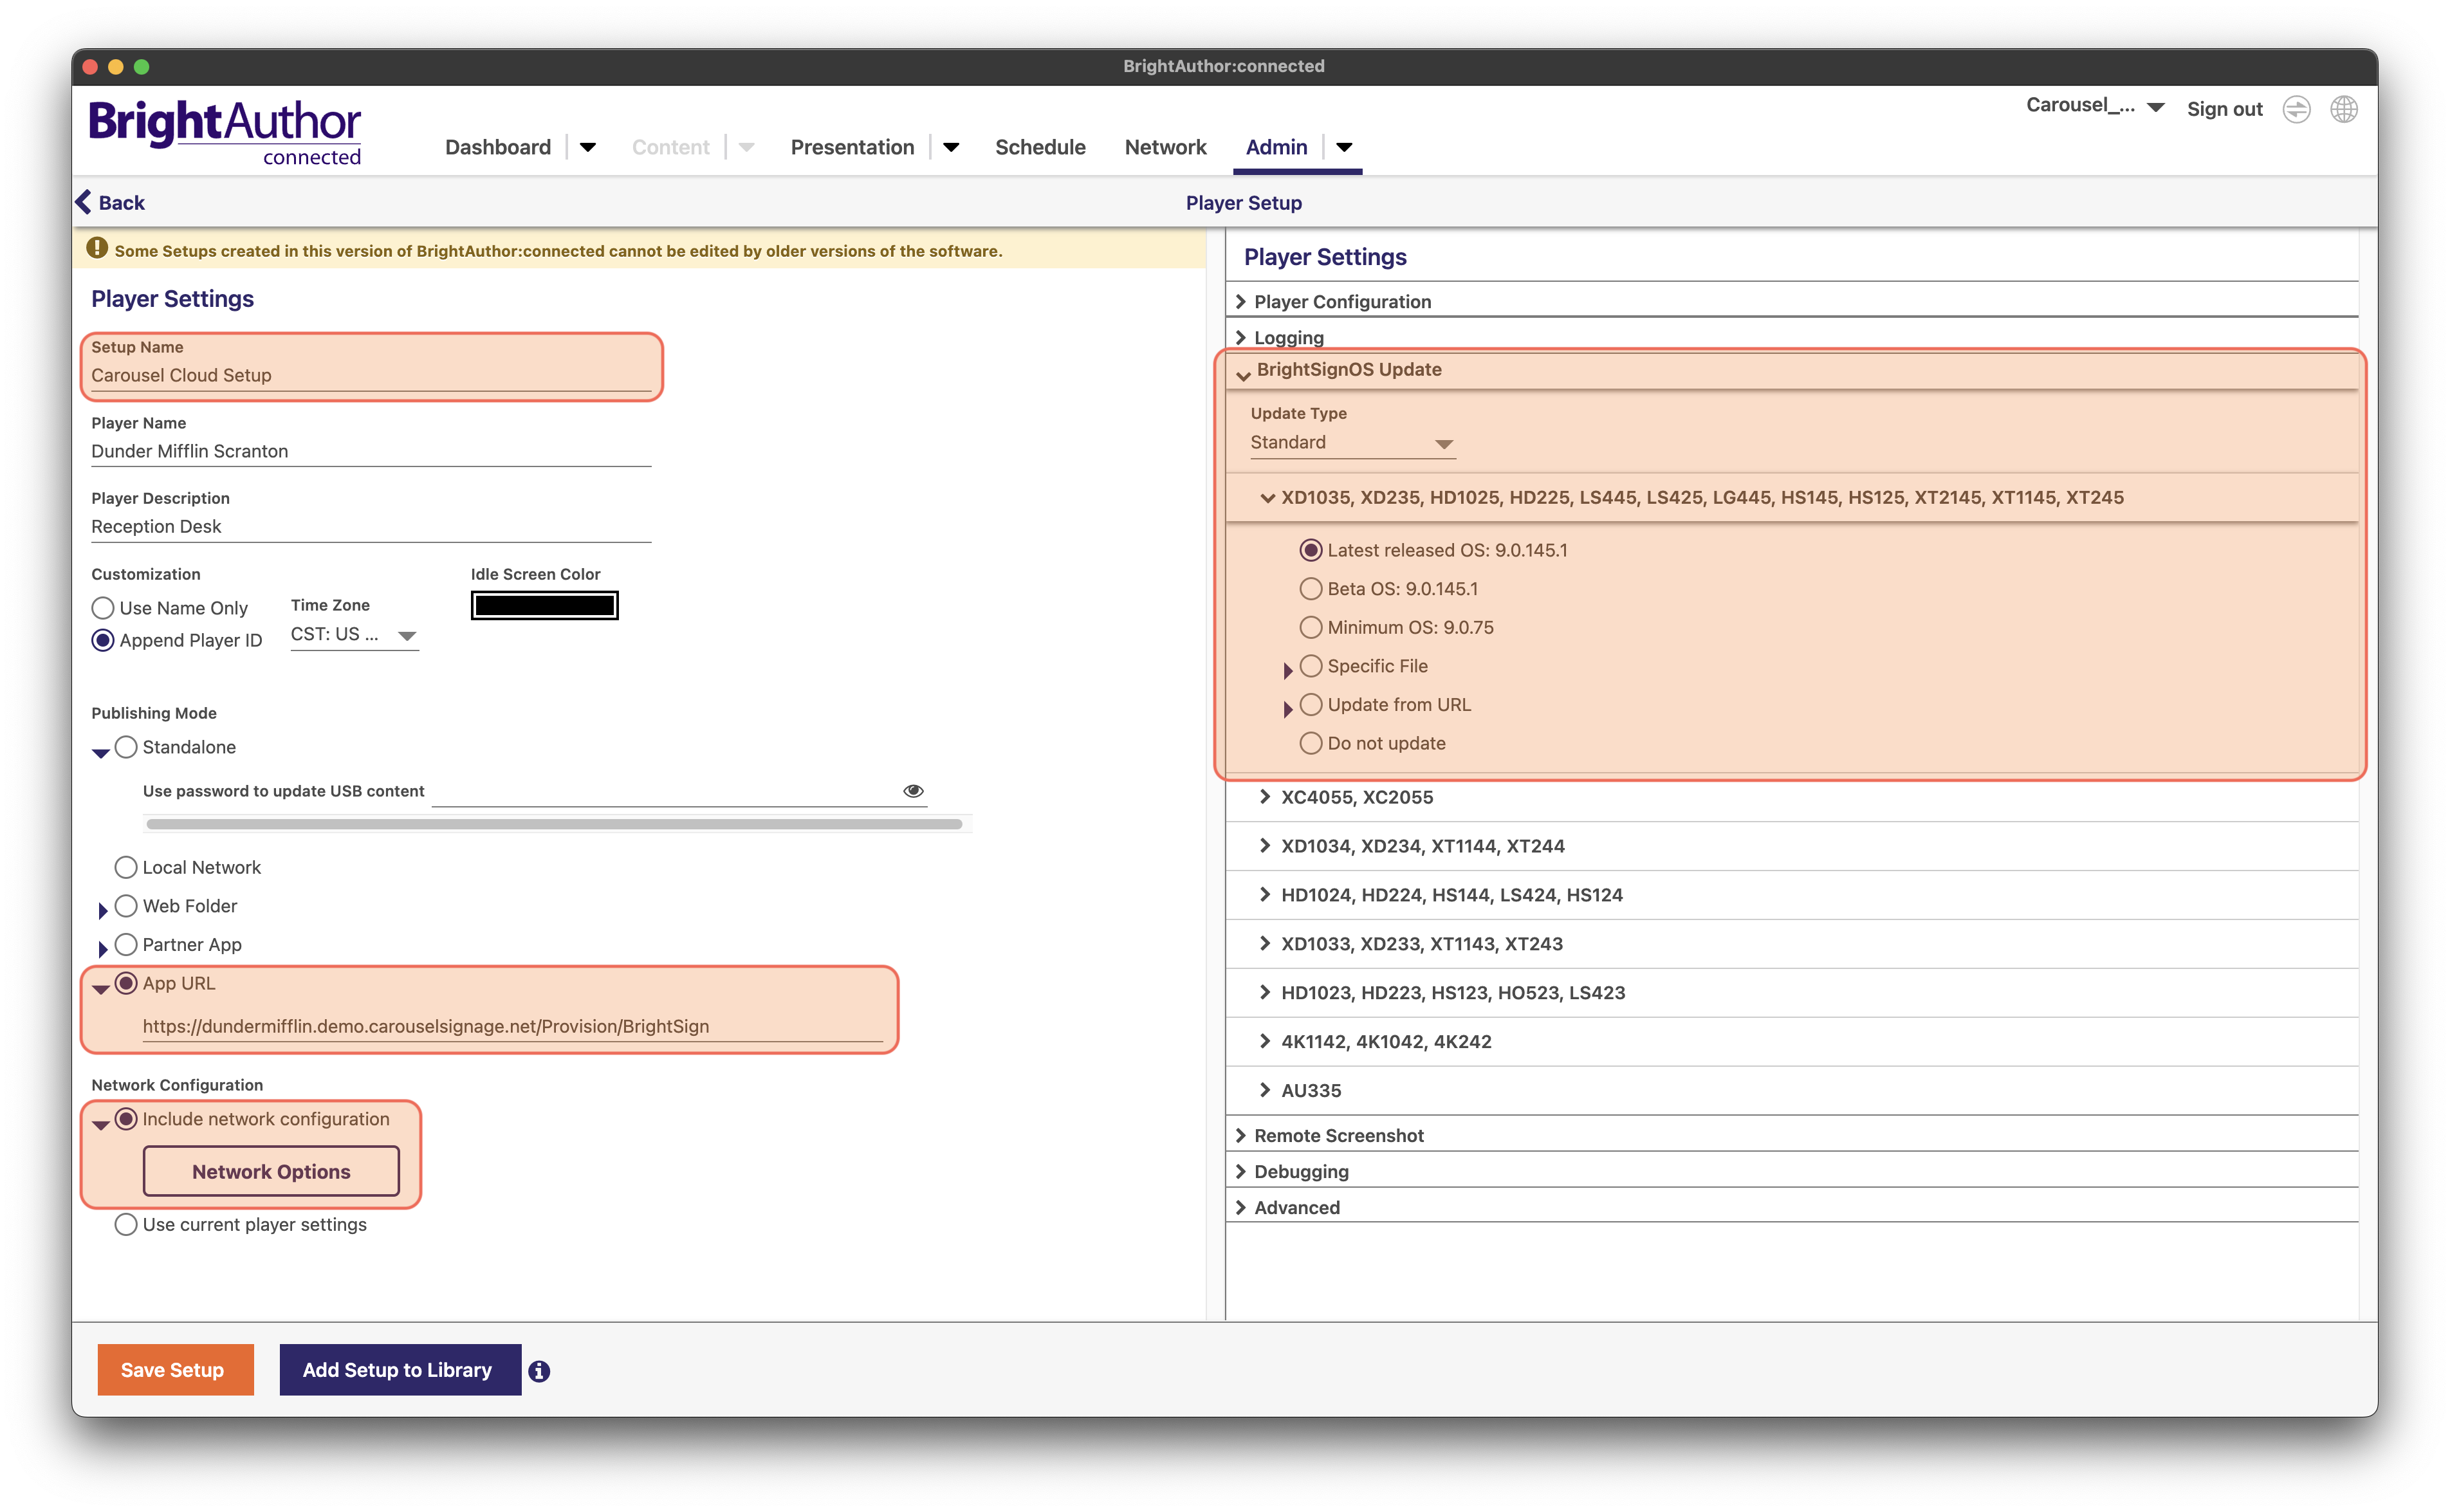Choose Local Network publishing mode
The height and width of the screenshot is (1512, 2450).
pos(126,867)
